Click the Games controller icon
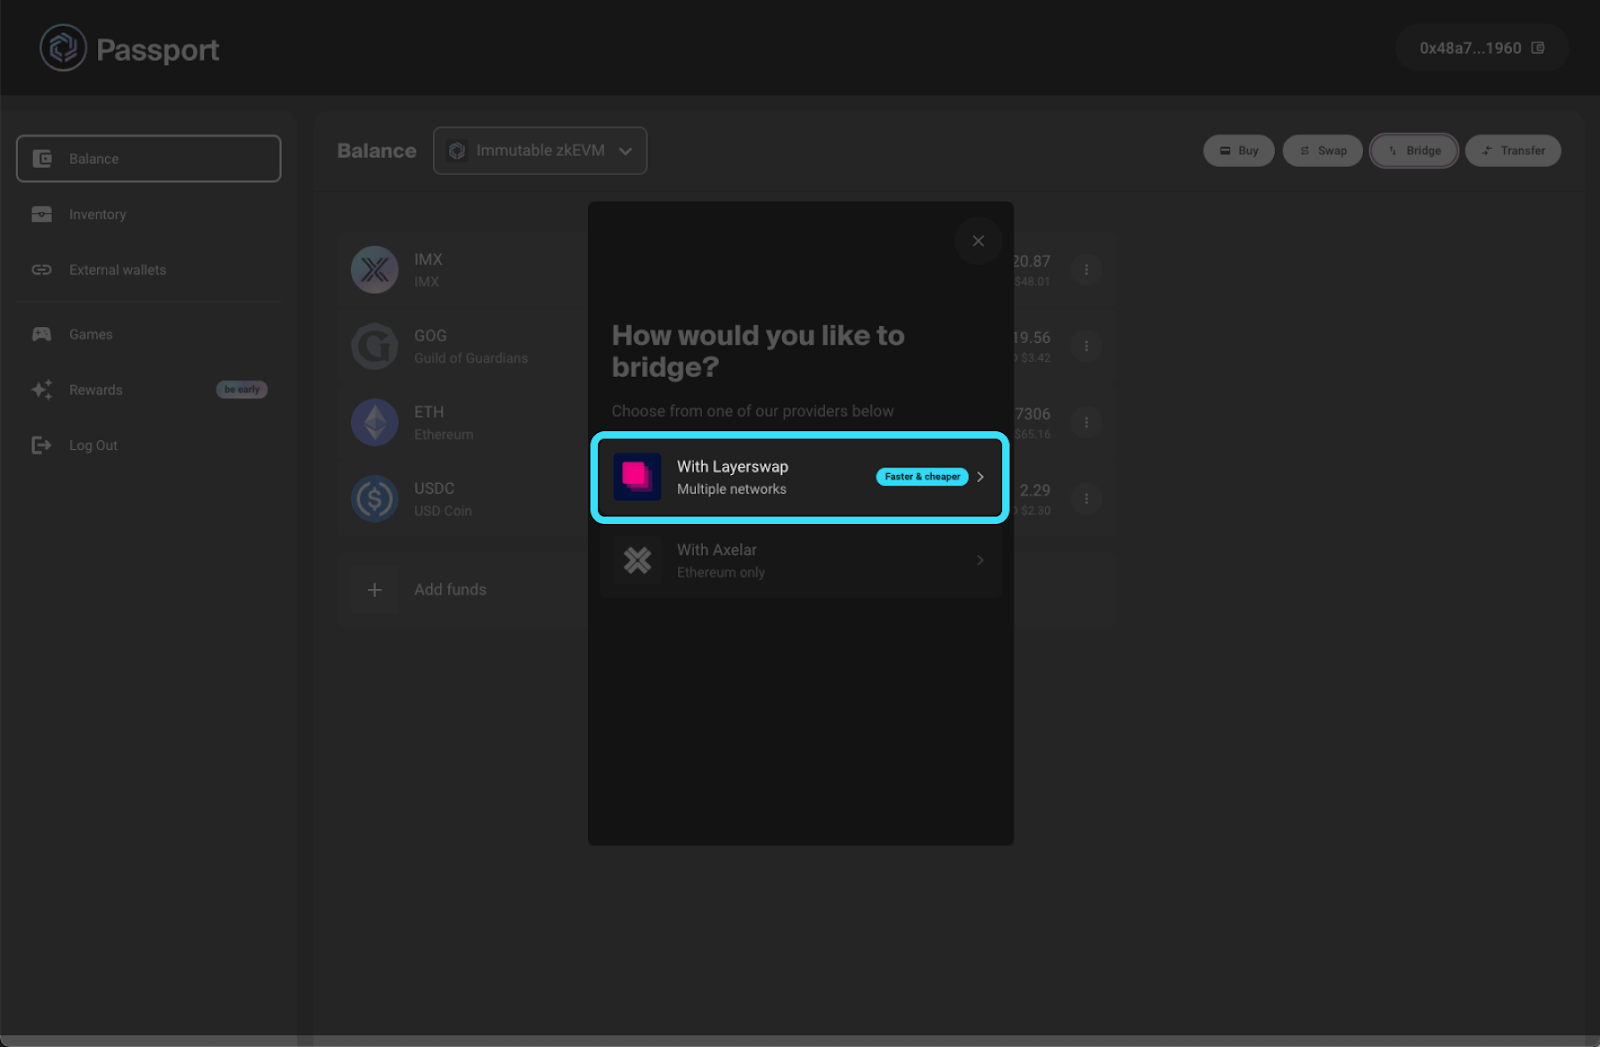The width and height of the screenshot is (1600, 1047). 42,334
